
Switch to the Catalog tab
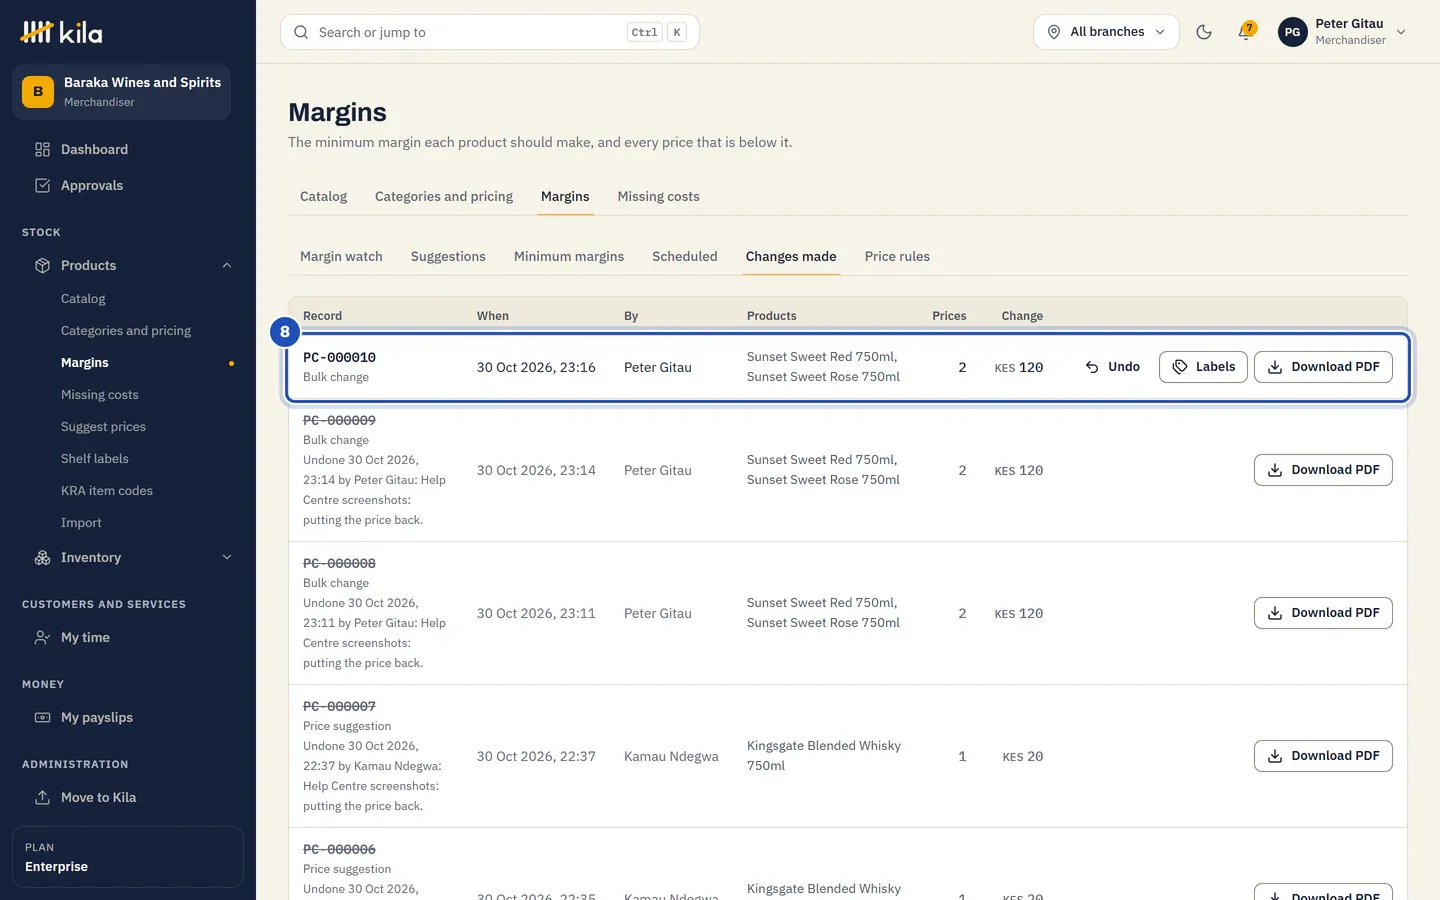pyautogui.click(x=323, y=196)
